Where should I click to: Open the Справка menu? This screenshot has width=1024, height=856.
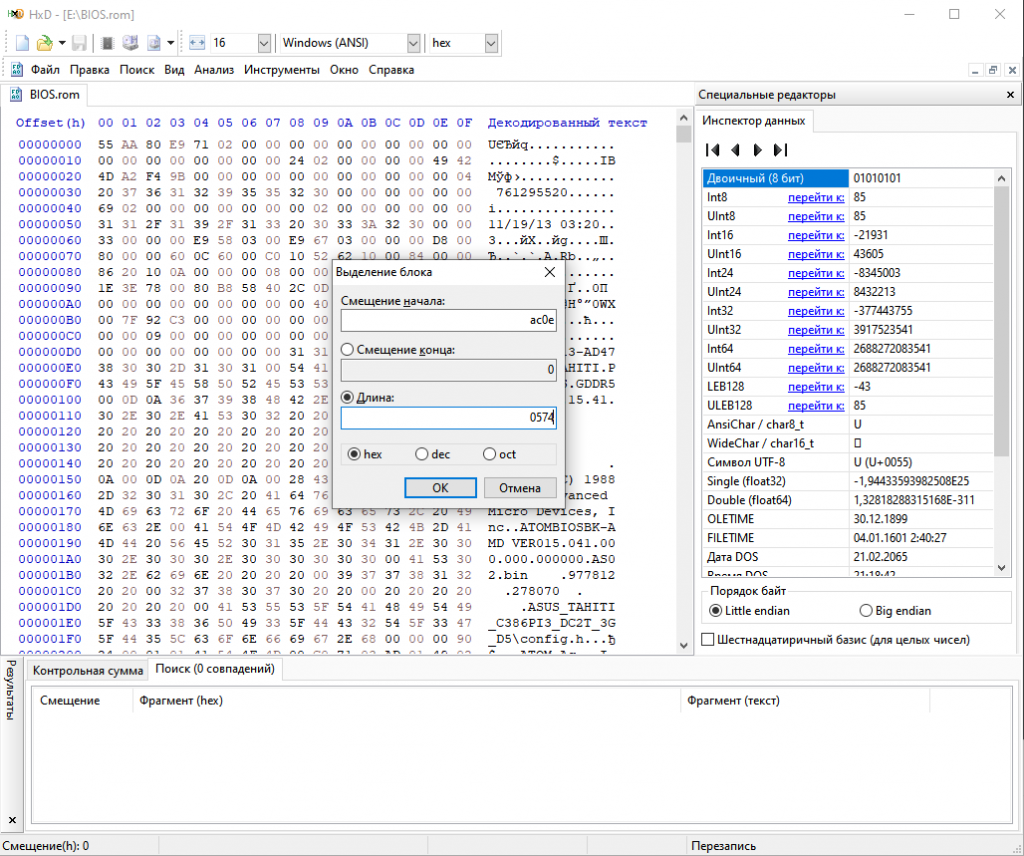tap(391, 70)
